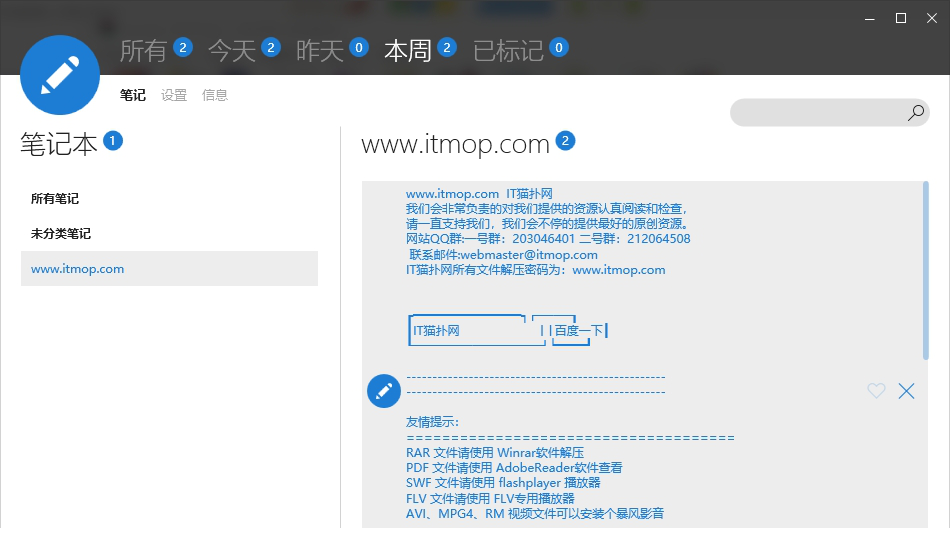Click the magnifier search icon
Viewport: 950px width, 549px height.
tap(915, 113)
